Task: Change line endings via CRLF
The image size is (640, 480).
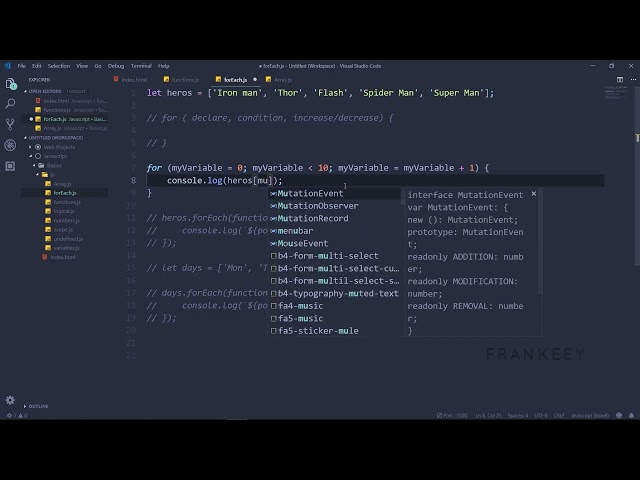Action: click(x=559, y=416)
